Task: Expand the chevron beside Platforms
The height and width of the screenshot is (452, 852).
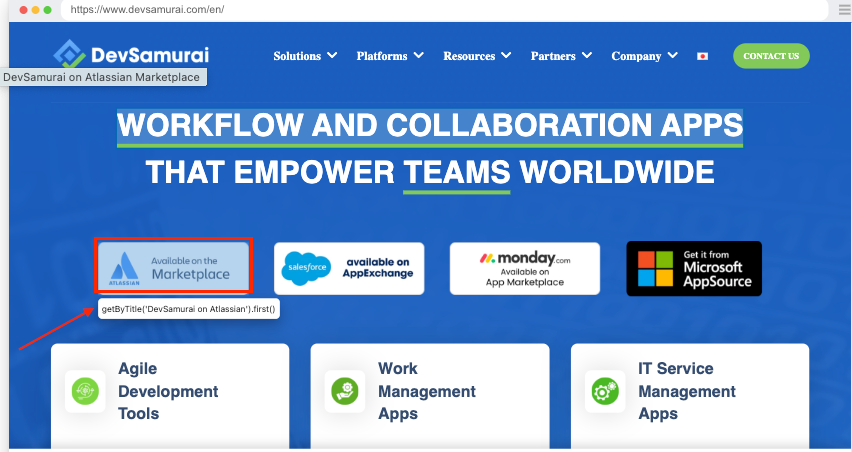Action: 418,55
